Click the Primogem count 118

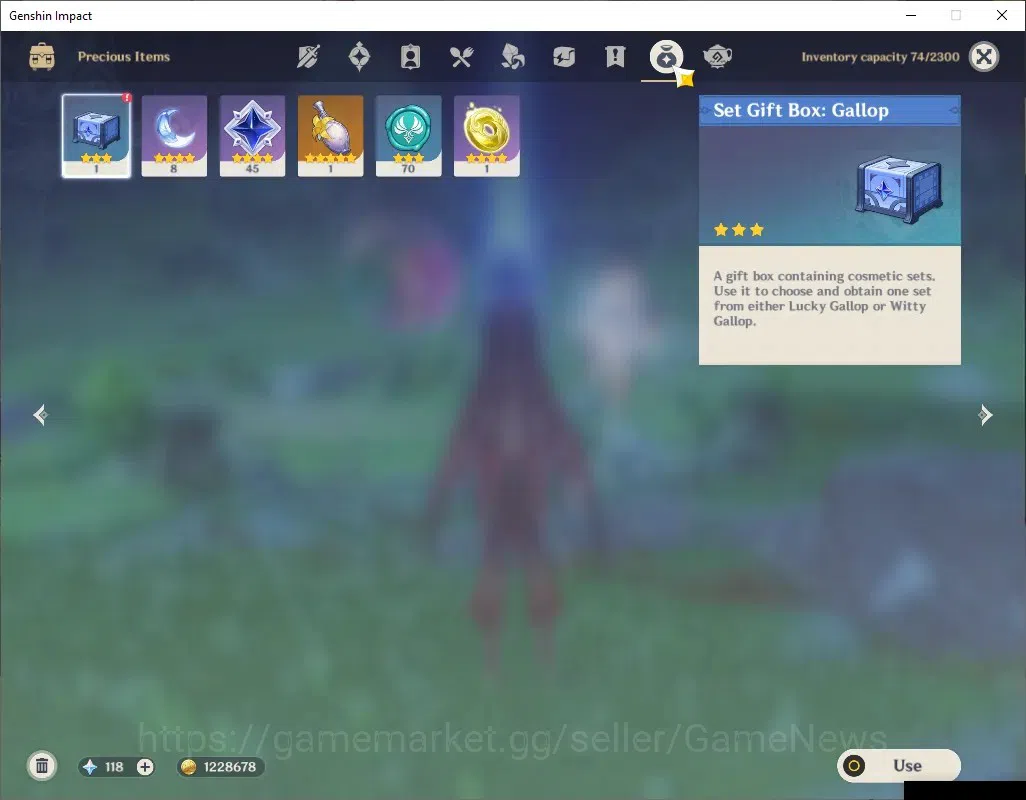pos(114,767)
